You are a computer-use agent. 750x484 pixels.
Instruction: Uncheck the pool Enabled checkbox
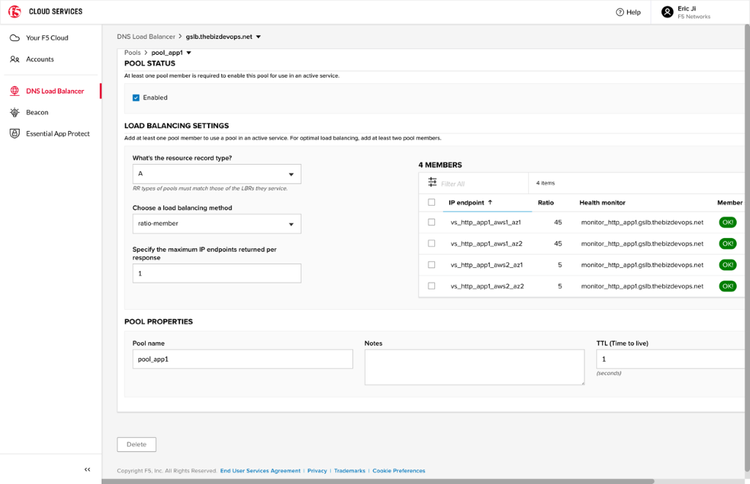click(136, 98)
